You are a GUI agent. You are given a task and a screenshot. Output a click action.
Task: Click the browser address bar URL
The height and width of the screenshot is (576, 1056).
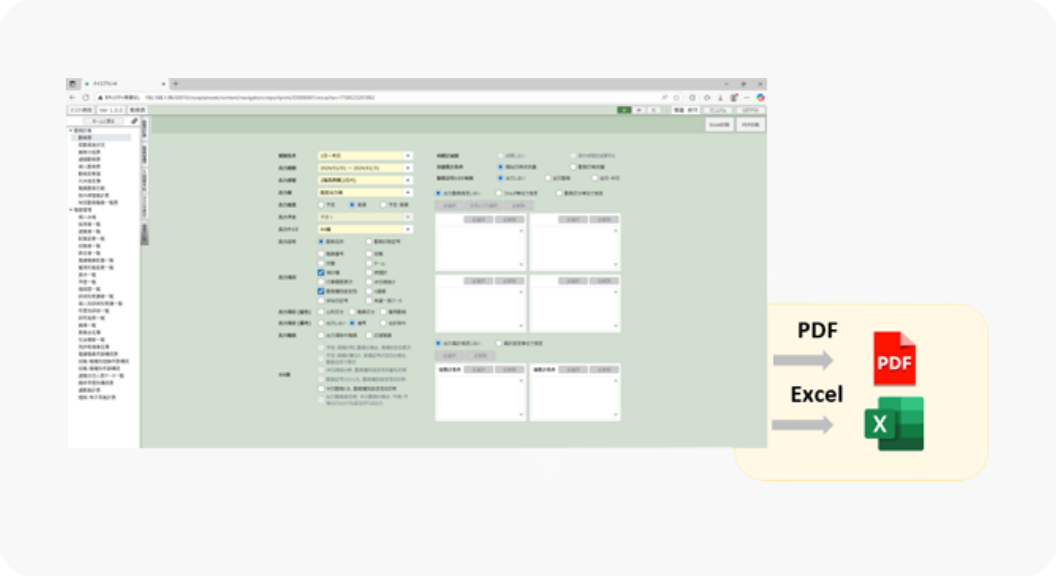pos(260,98)
